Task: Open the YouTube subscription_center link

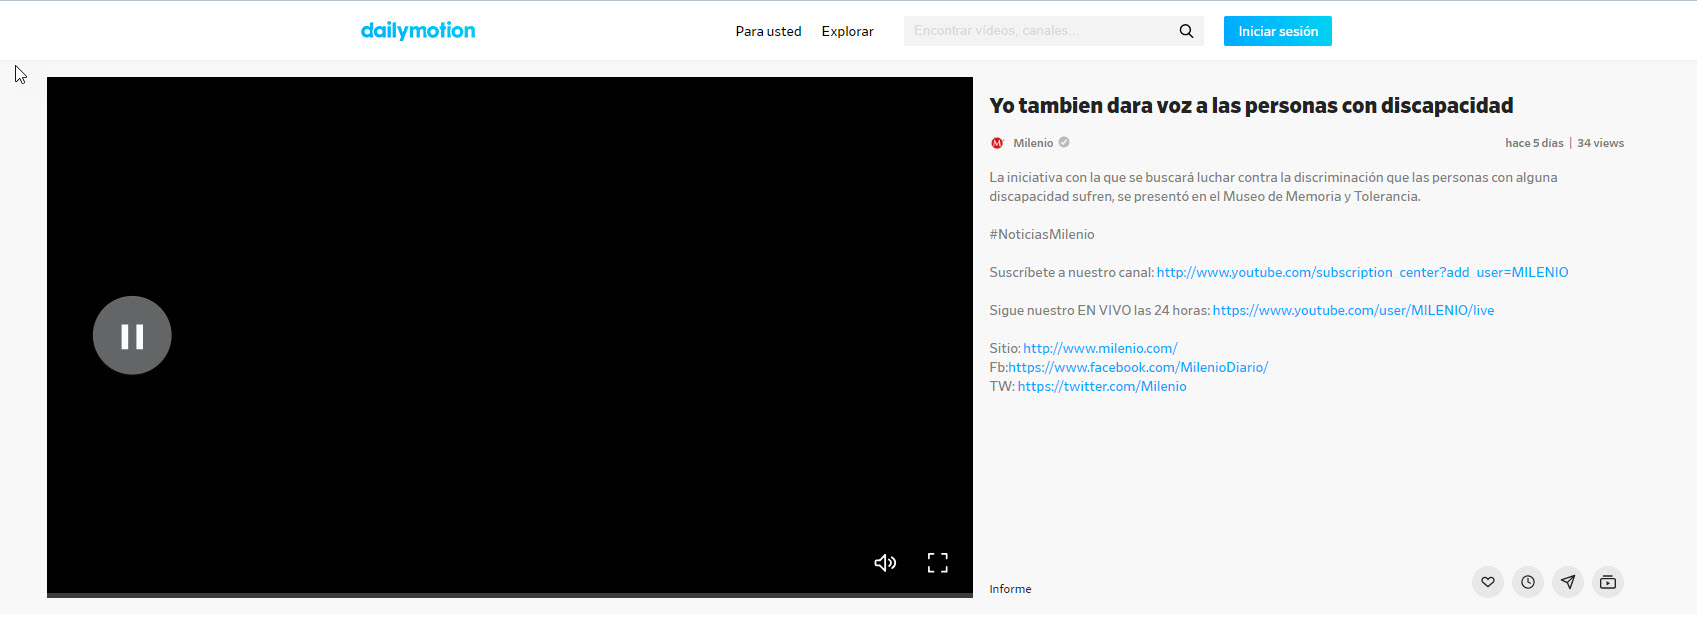Action: coord(1362,272)
